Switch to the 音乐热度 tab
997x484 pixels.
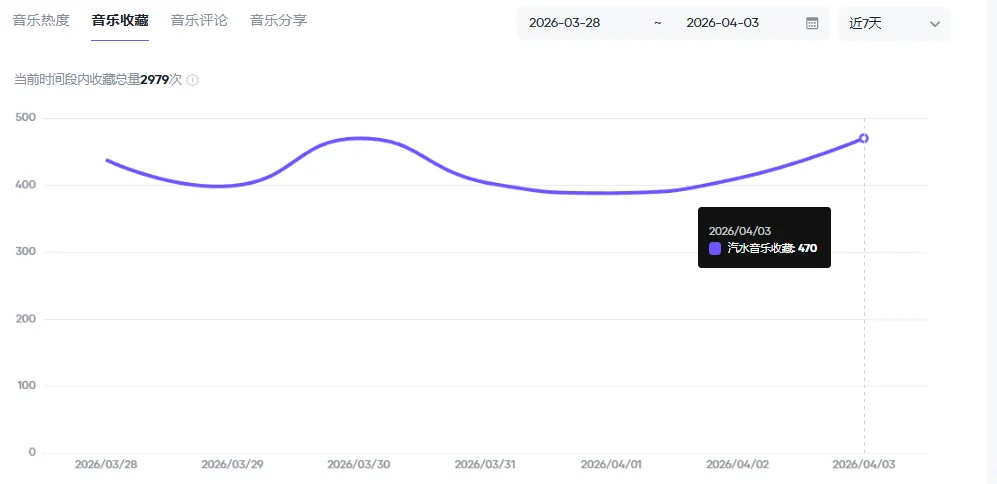point(41,20)
